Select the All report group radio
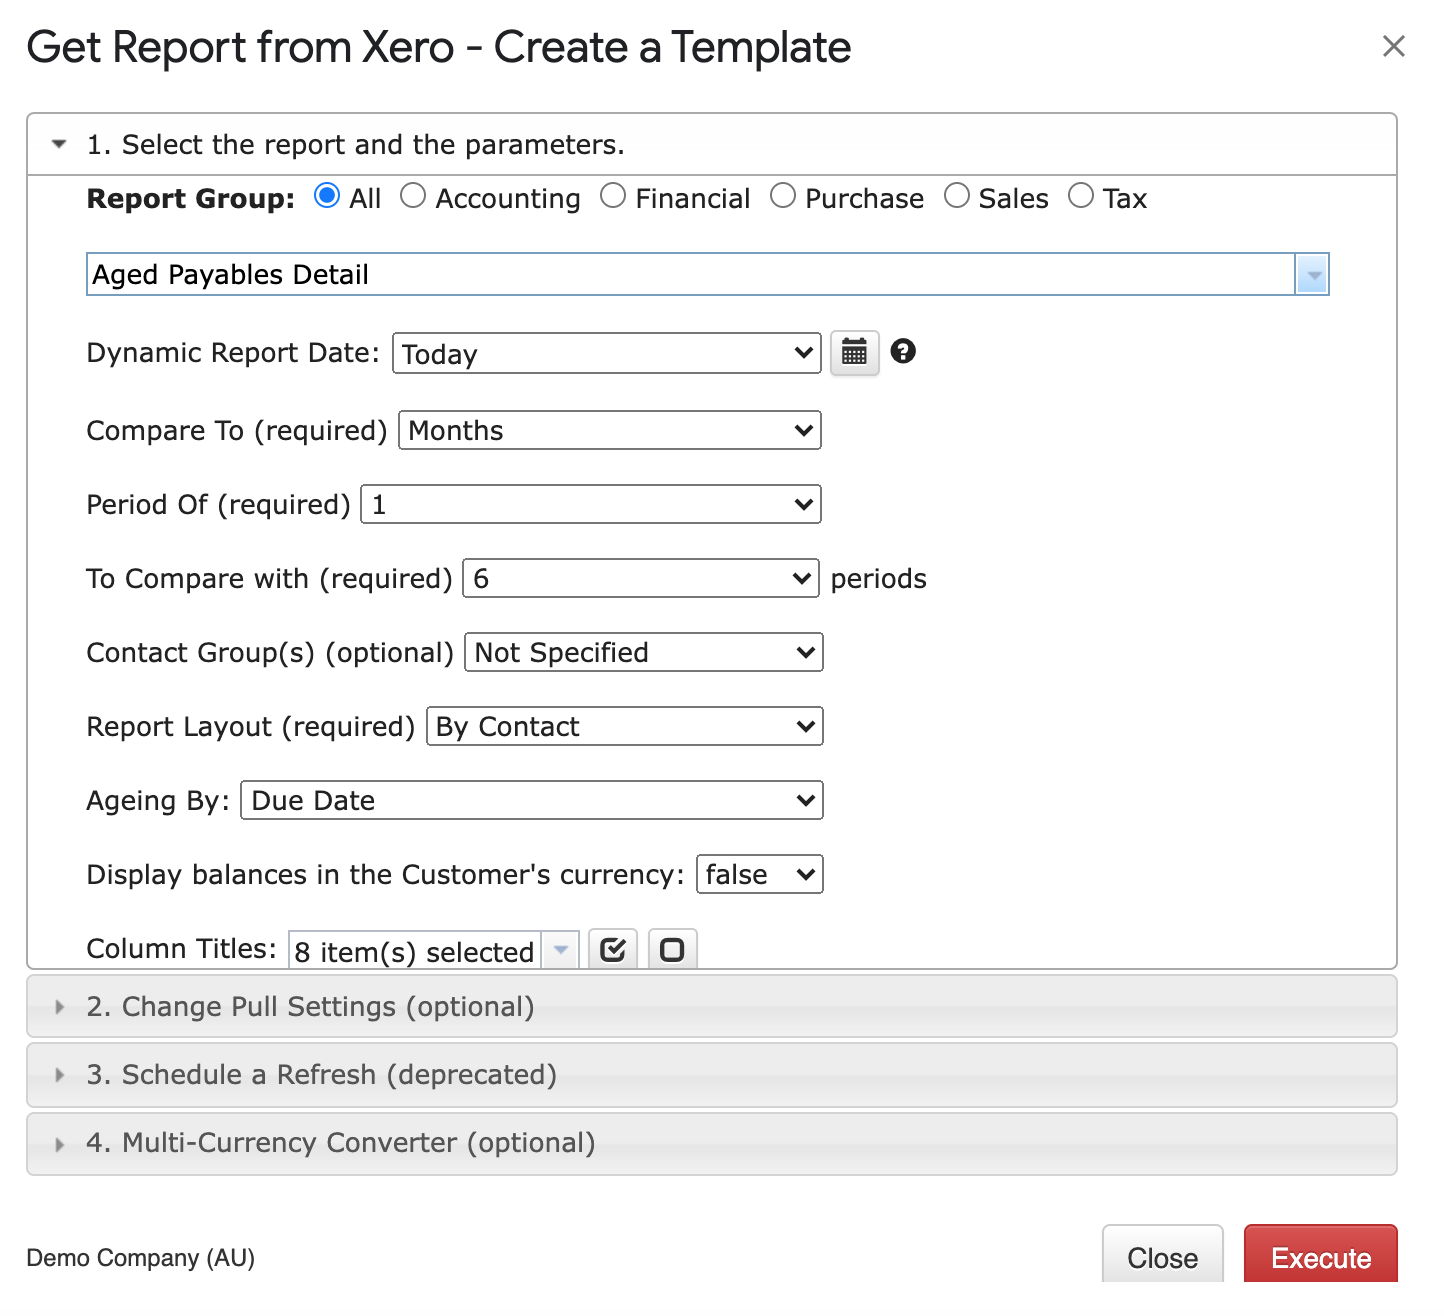 click(x=327, y=196)
